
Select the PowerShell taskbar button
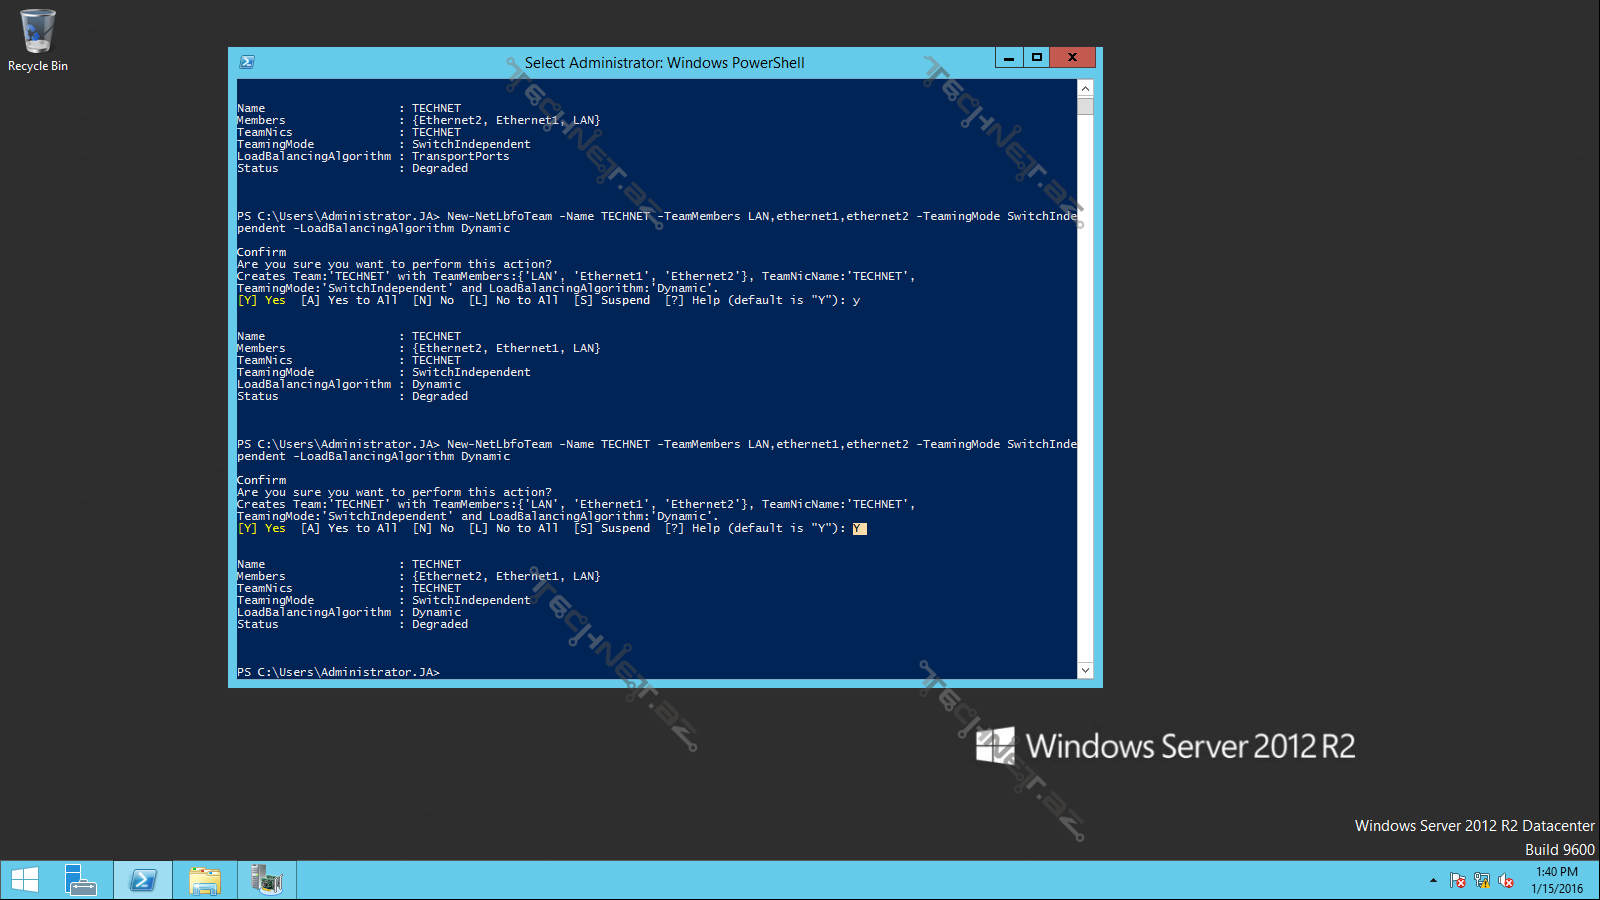[x=143, y=880]
